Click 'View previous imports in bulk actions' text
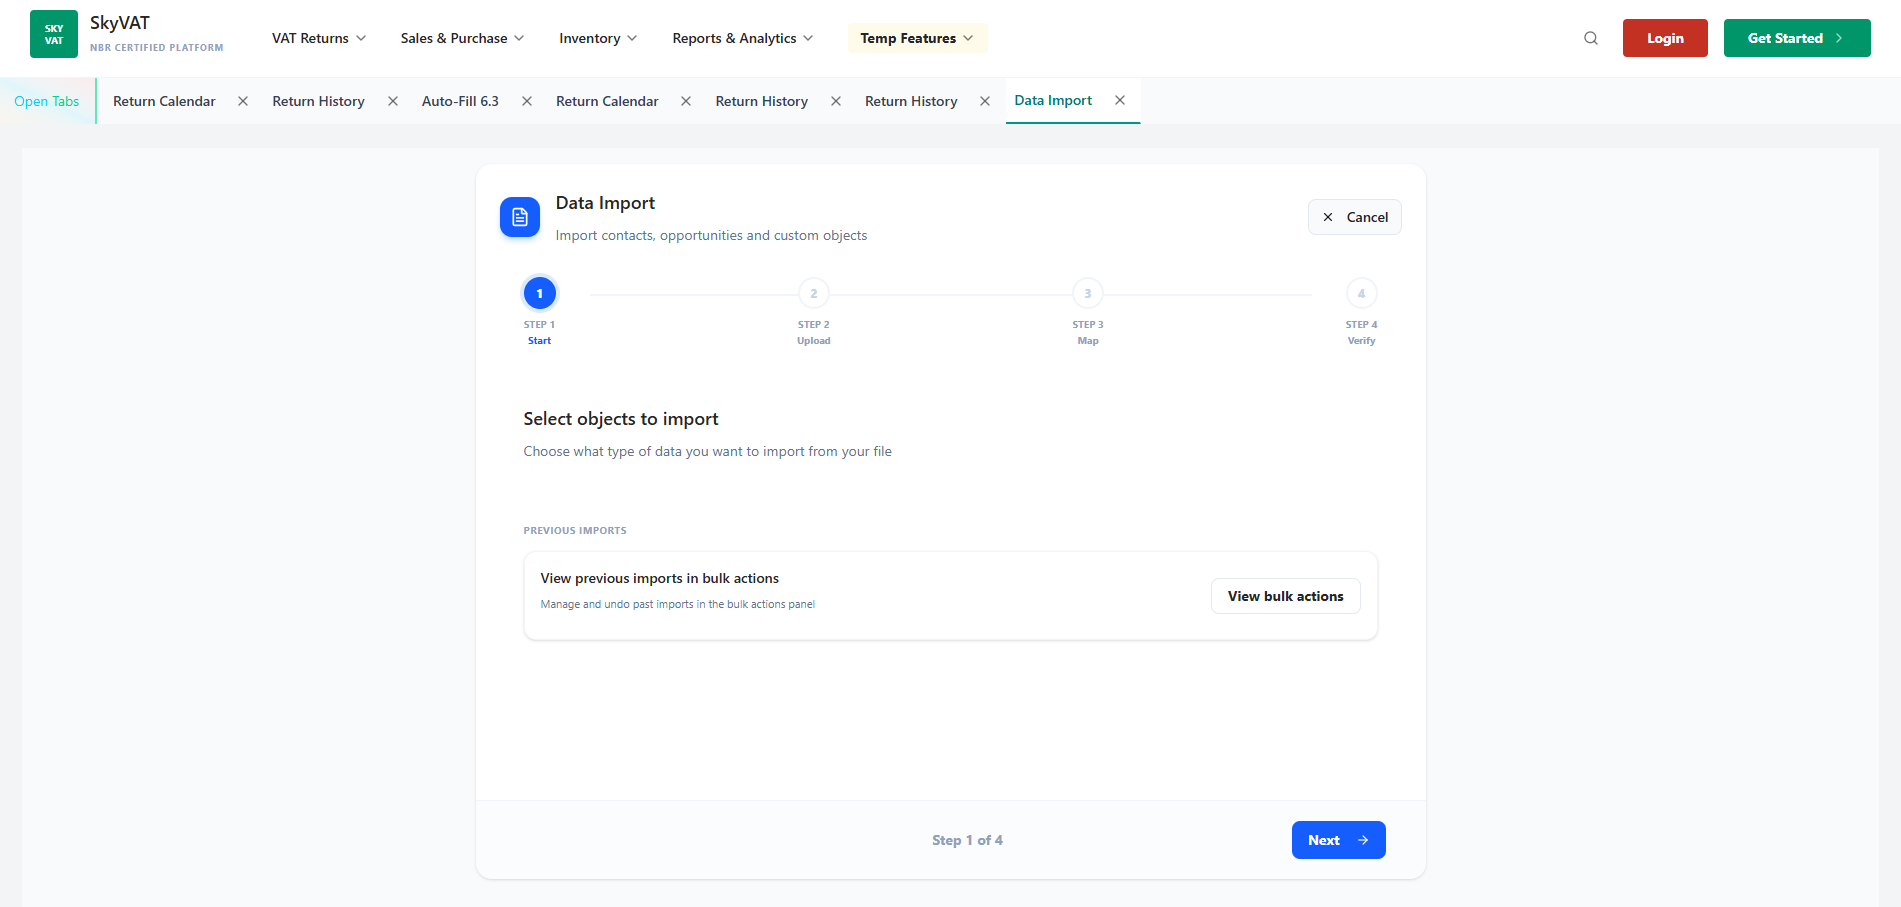Screen dimensions: 1901x907 pos(660,578)
